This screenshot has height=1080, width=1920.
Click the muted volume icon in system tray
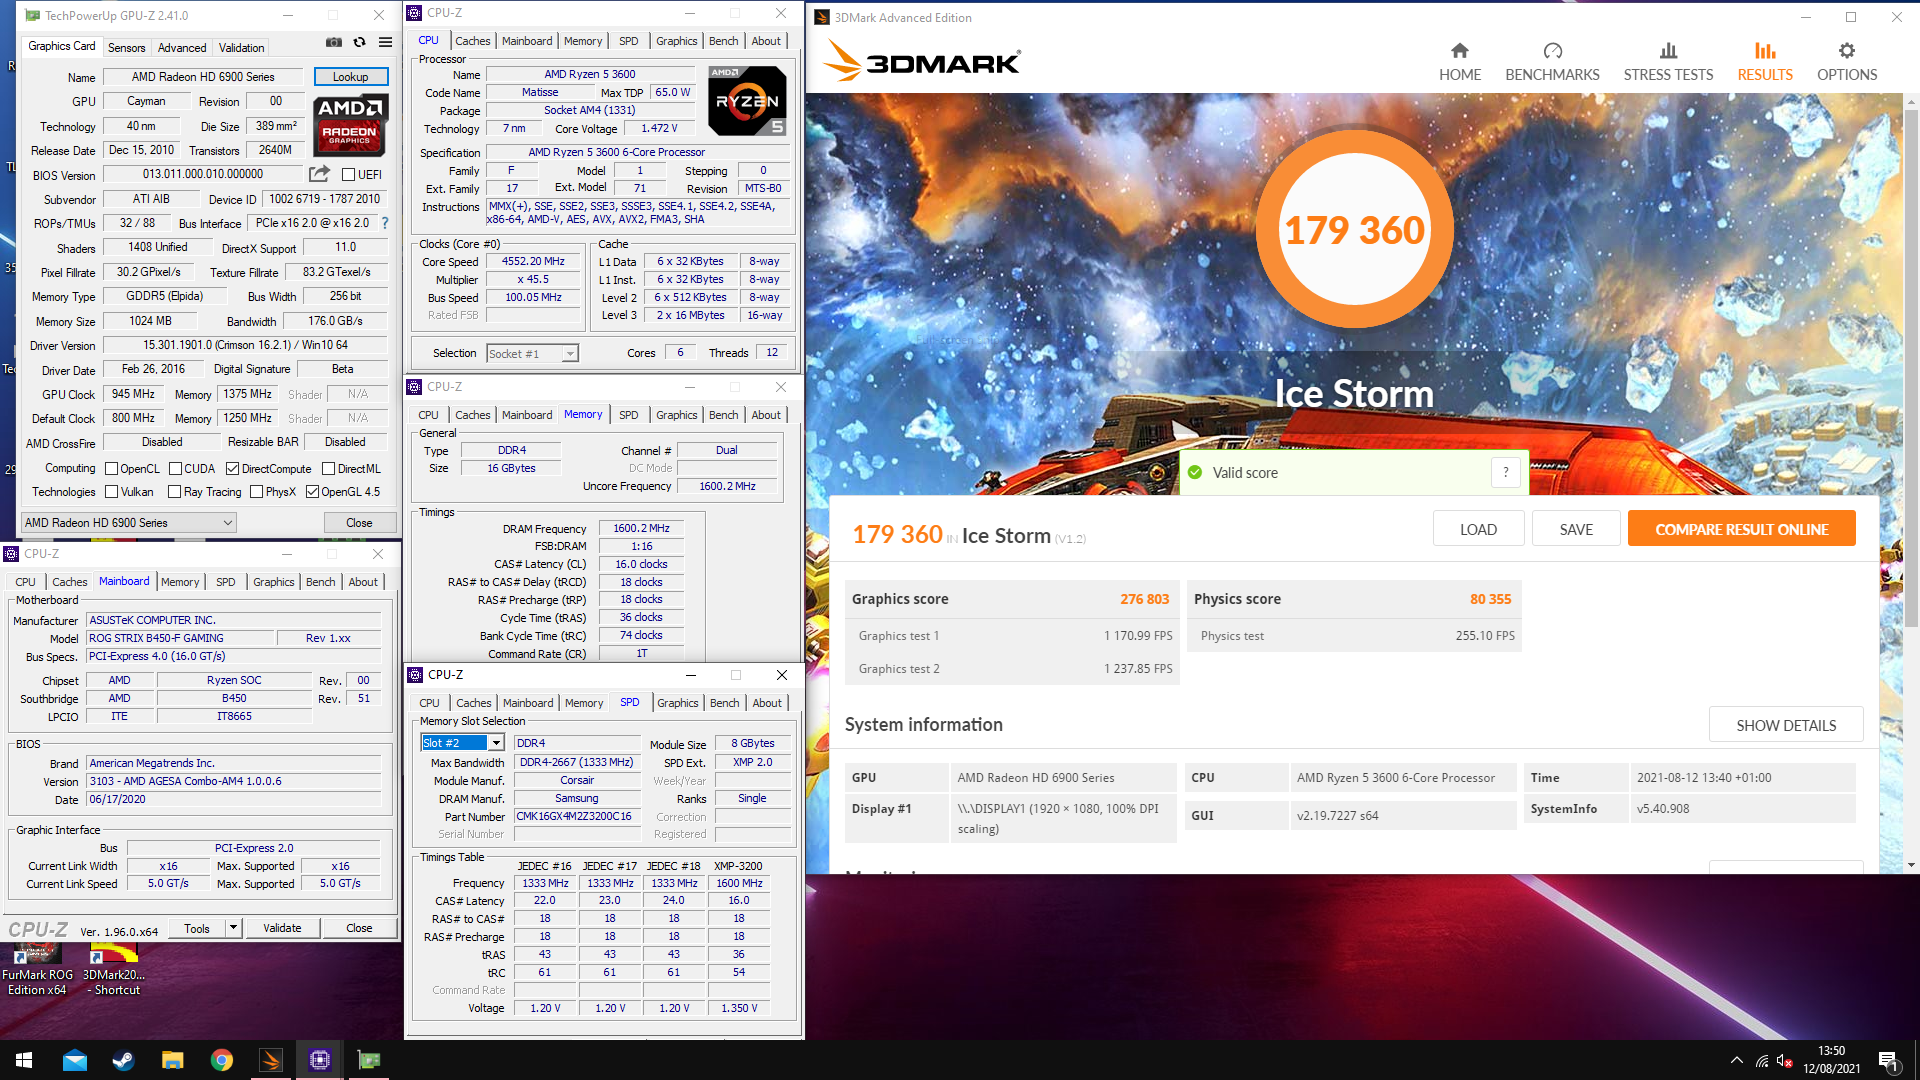tap(1783, 1060)
